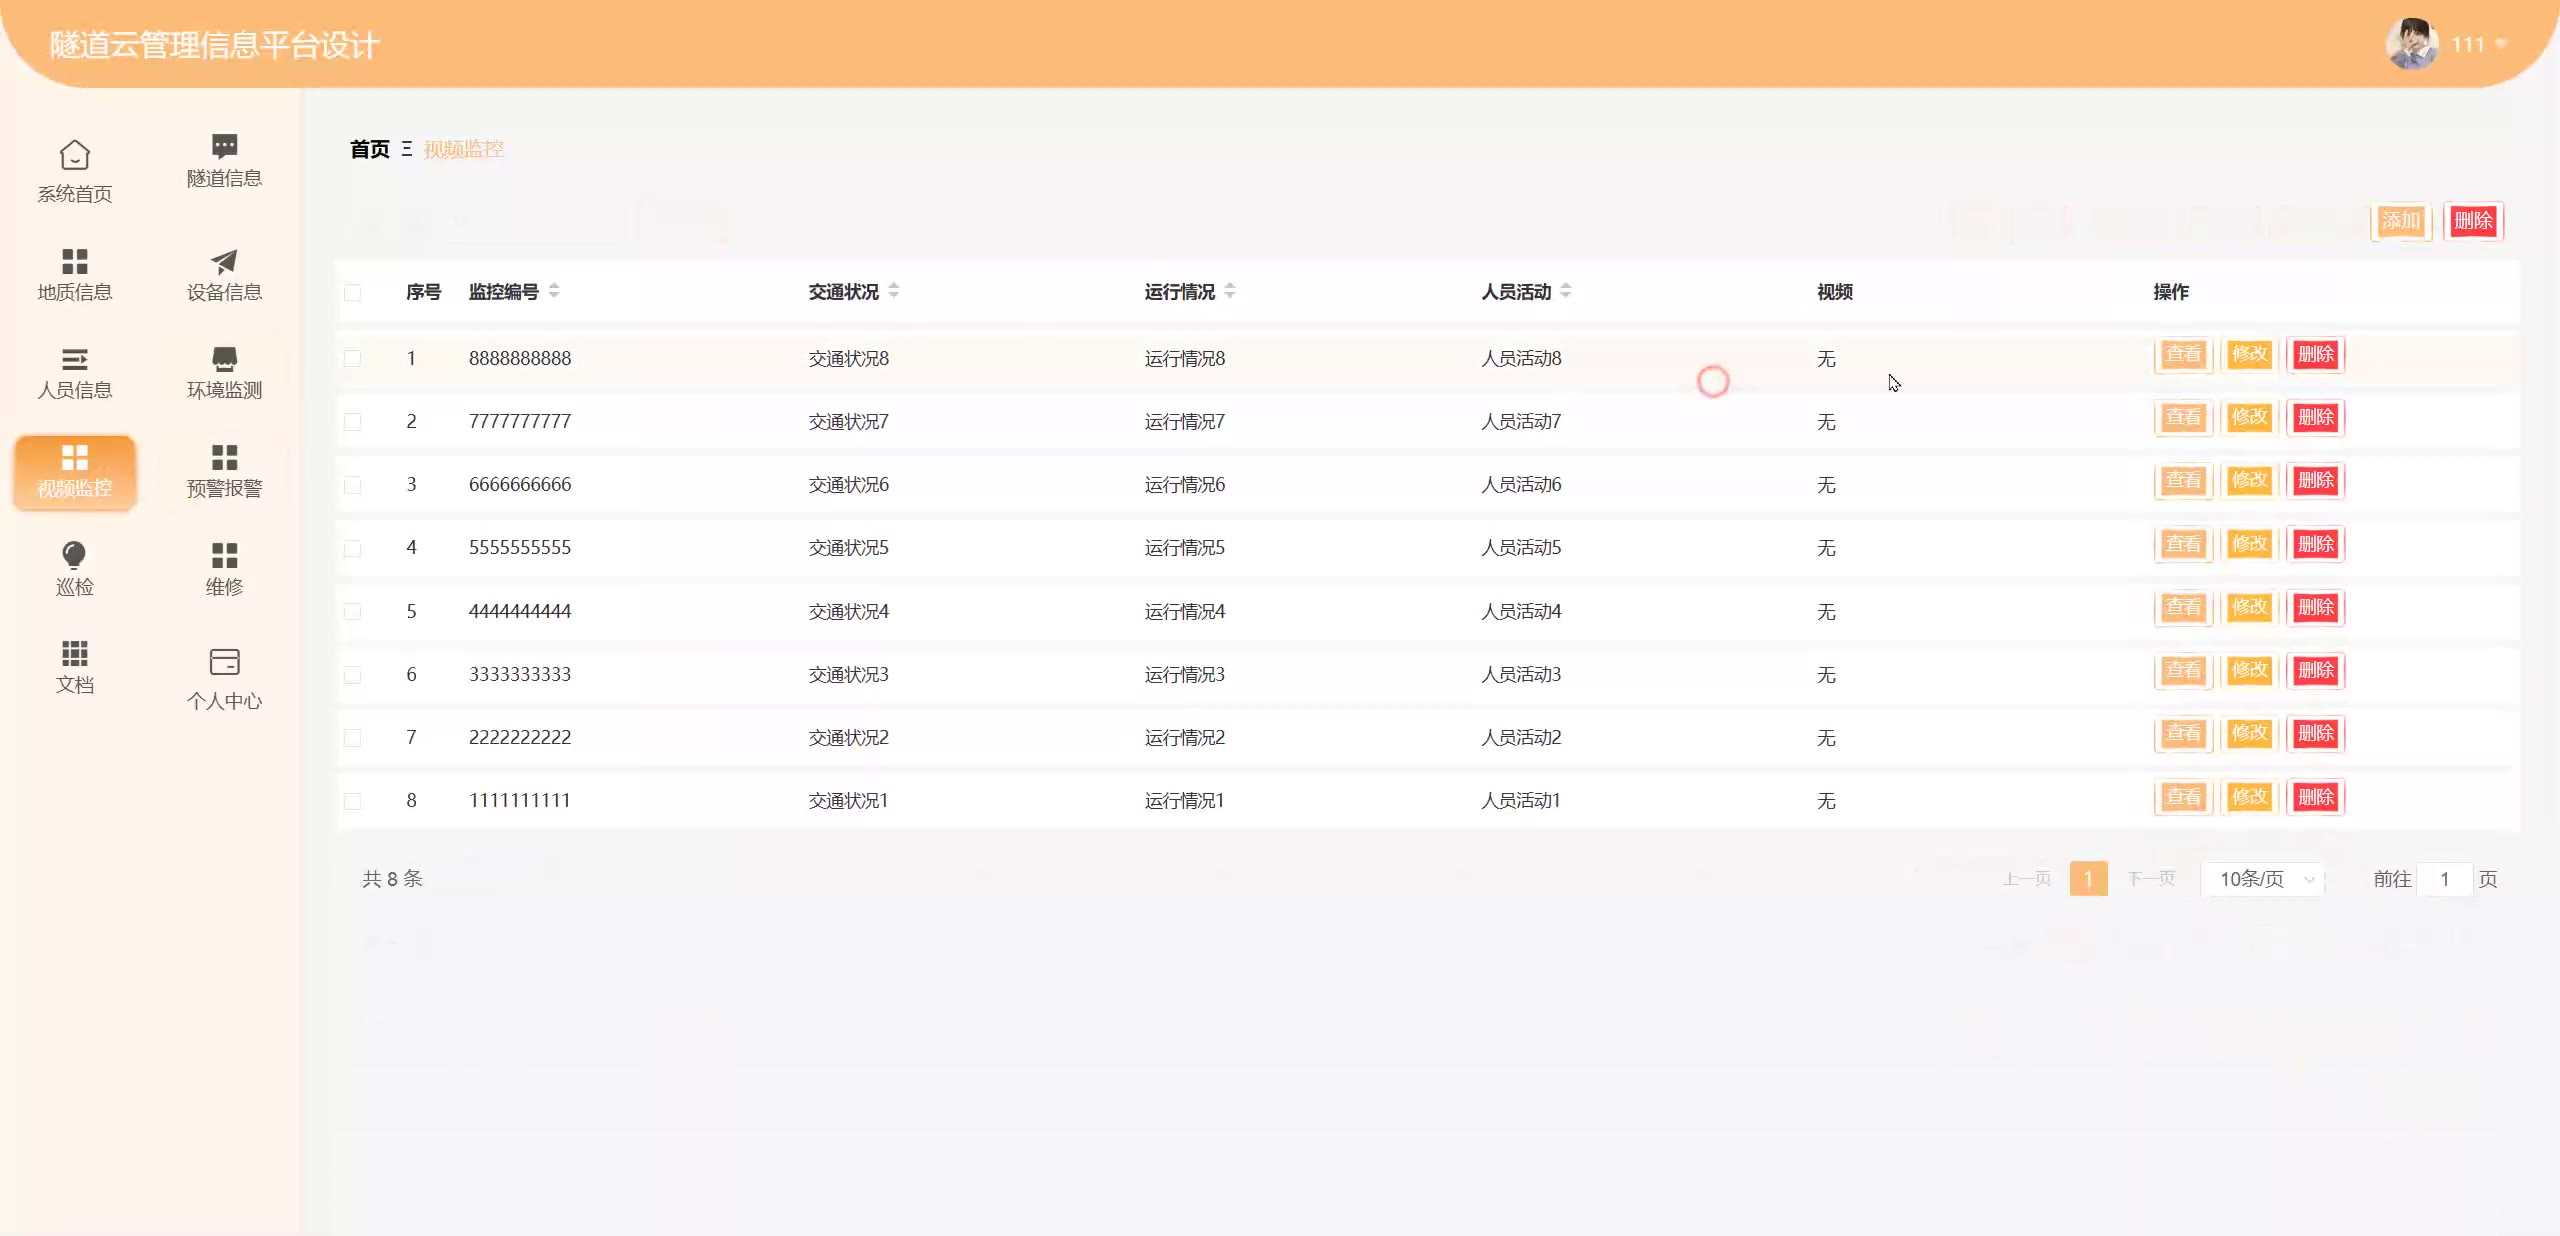Viewport: 2560px width, 1236px height.
Task: Toggle the select-all header checkbox
Action: (x=353, y=292)
